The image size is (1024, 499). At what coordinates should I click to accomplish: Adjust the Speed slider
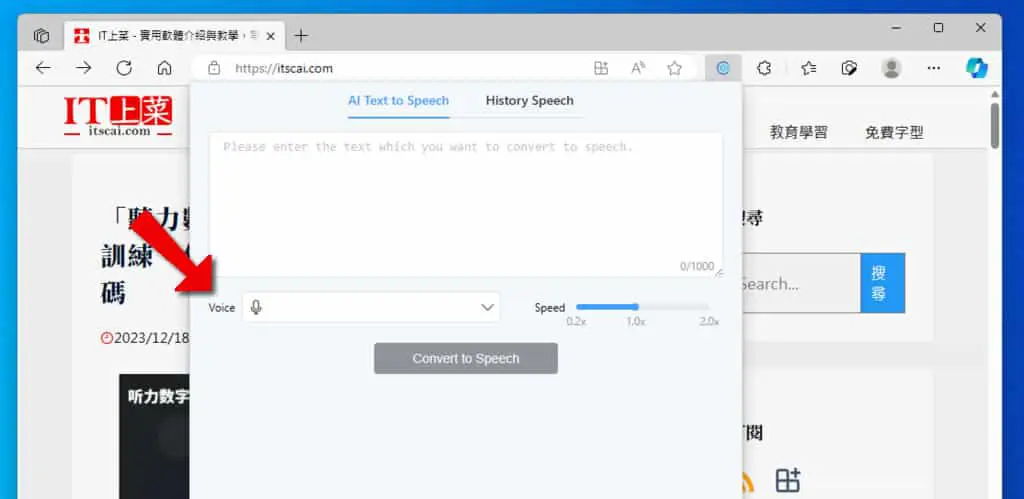click(x=642, y=307)
